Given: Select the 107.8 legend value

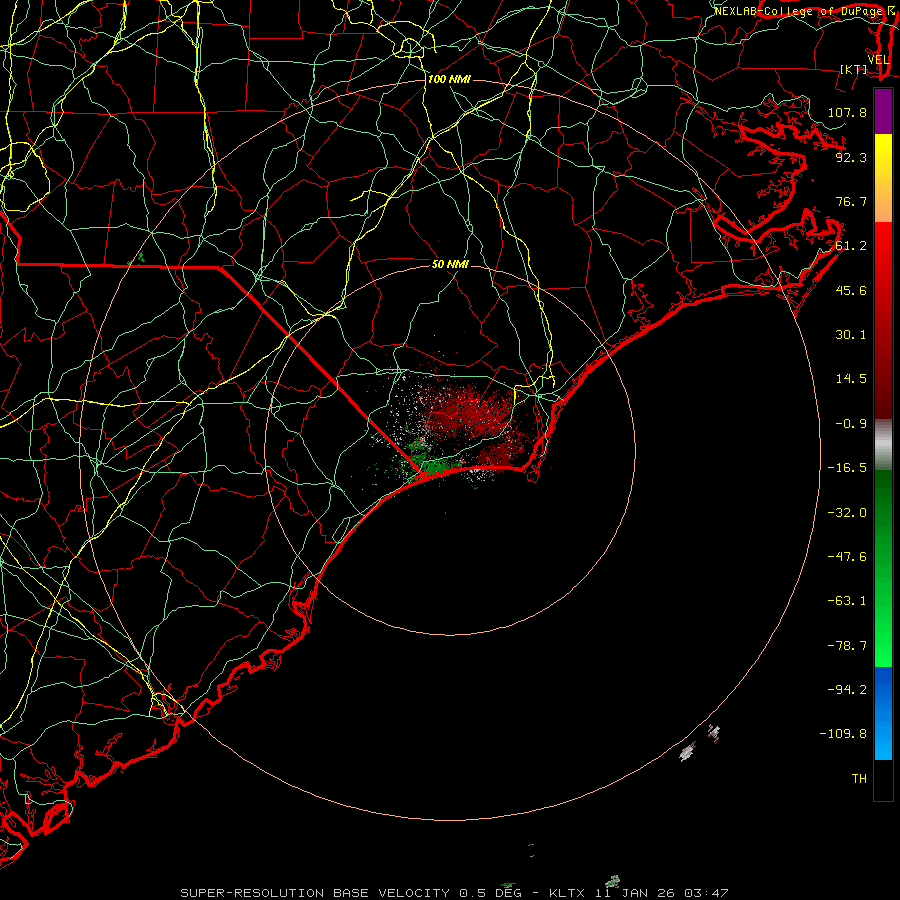Looking at the screenshot, I should click(x=847, y=112).
